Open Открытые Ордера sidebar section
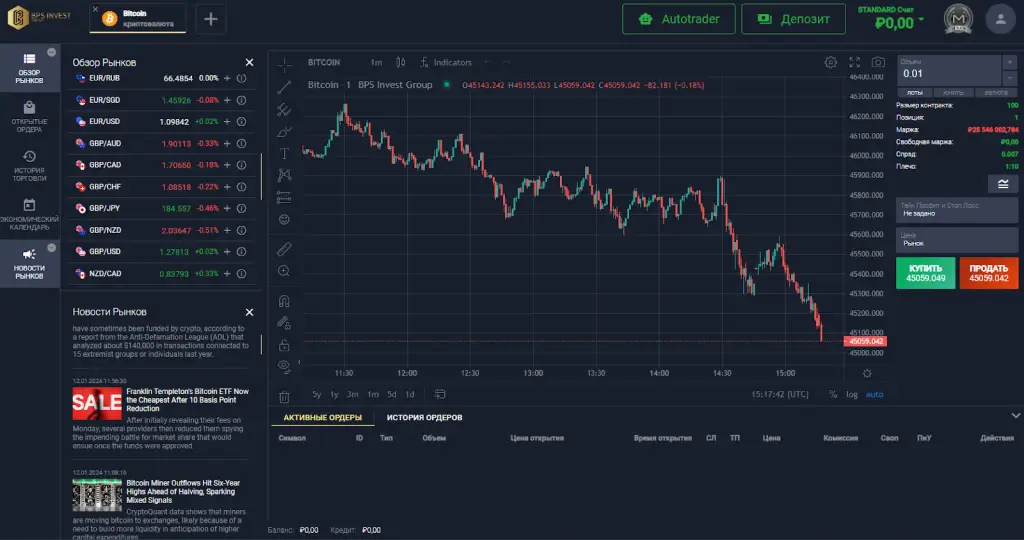 coord(29,118)
